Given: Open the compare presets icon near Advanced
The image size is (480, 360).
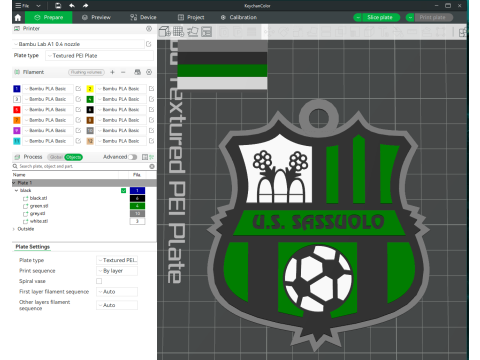Looking at the screenshot, I should click(145, 157).
